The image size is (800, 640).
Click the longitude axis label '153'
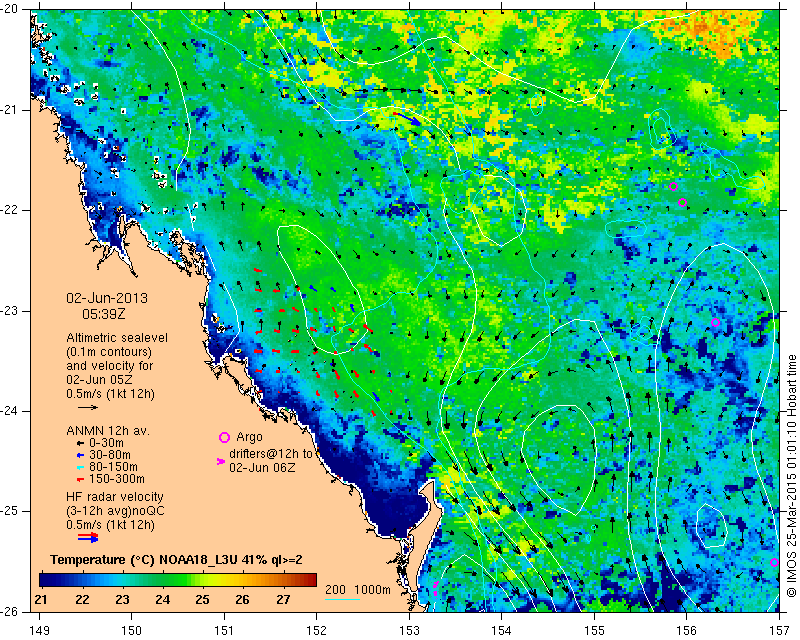pos(409,631)
